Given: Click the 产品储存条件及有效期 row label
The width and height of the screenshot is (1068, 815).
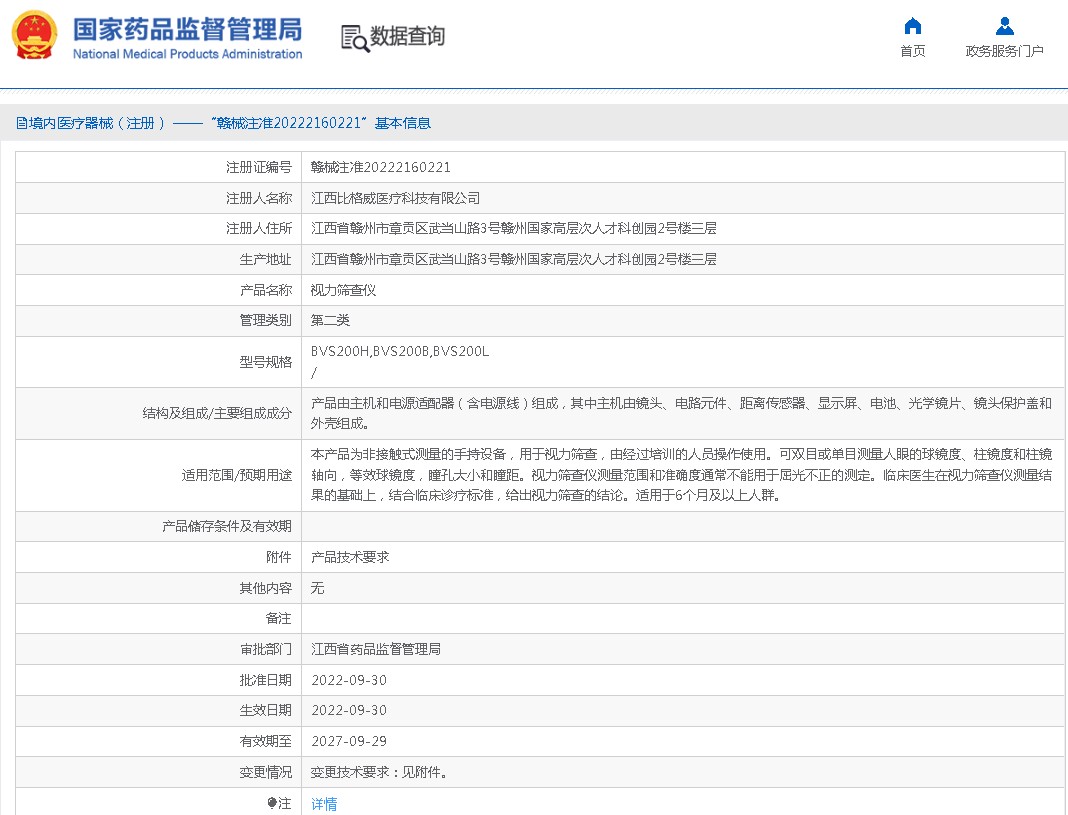Looking at the screenshot, I should 227,526.
